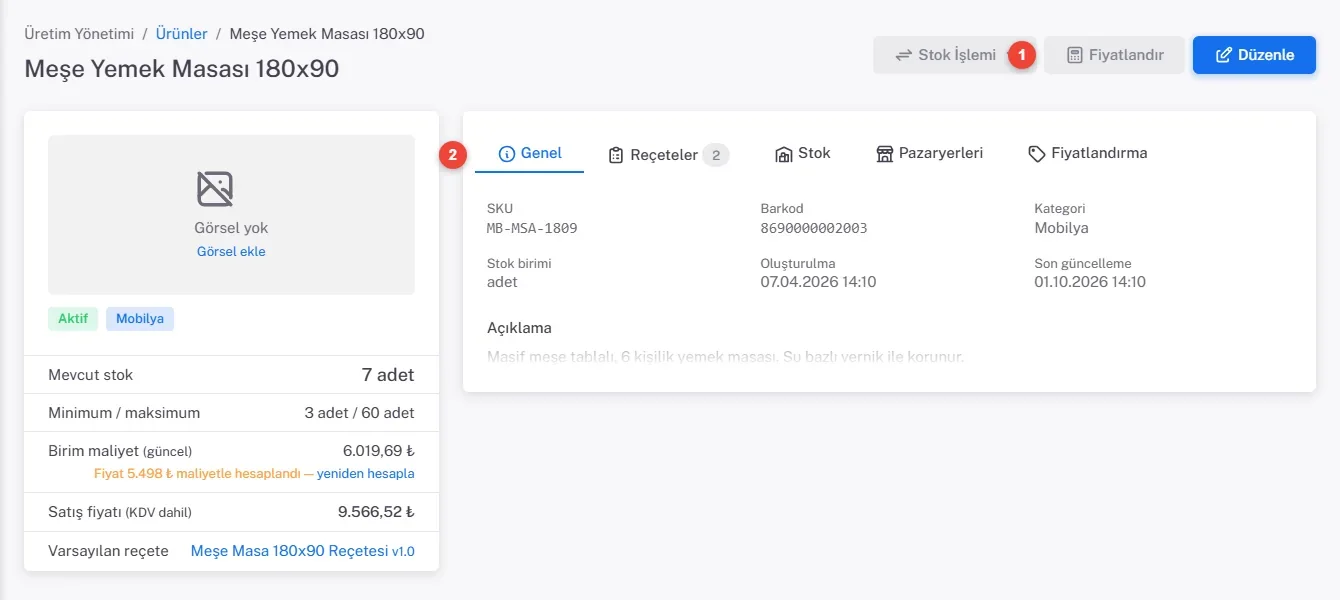Click the swap arrows icon on Stok İşlemi
Image resolution: width=1340 pixels, height=600 pixels.
(x=903, y=55)
